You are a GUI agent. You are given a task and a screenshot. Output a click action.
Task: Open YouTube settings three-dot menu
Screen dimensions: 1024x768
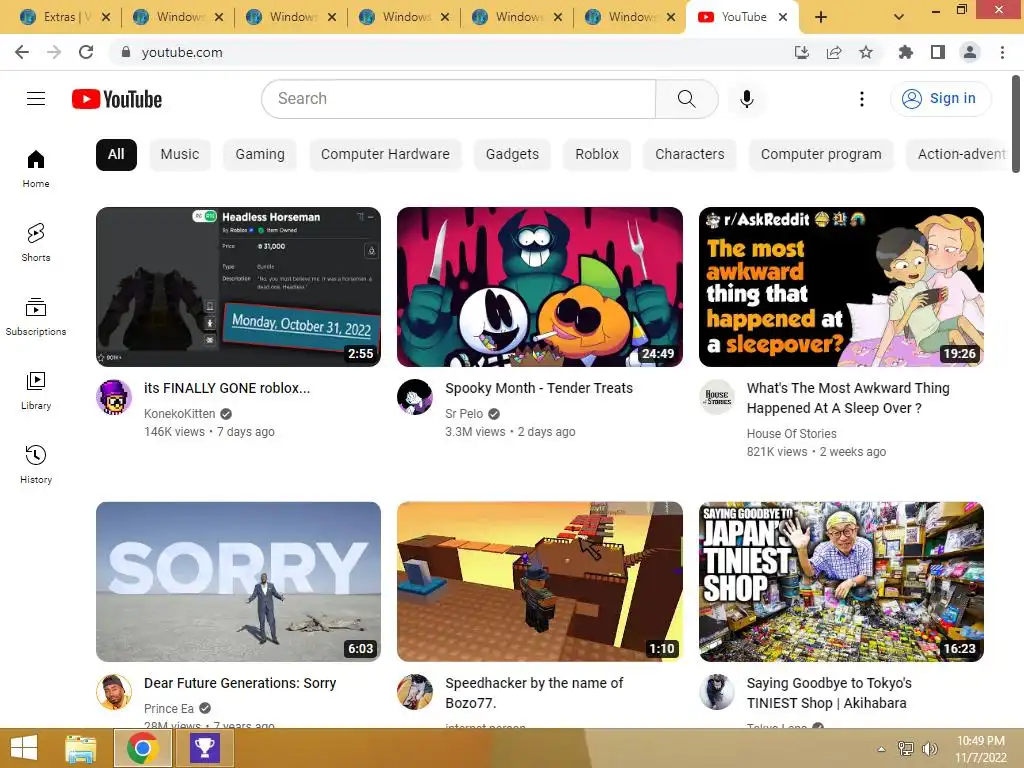click(x=862, y=99)
